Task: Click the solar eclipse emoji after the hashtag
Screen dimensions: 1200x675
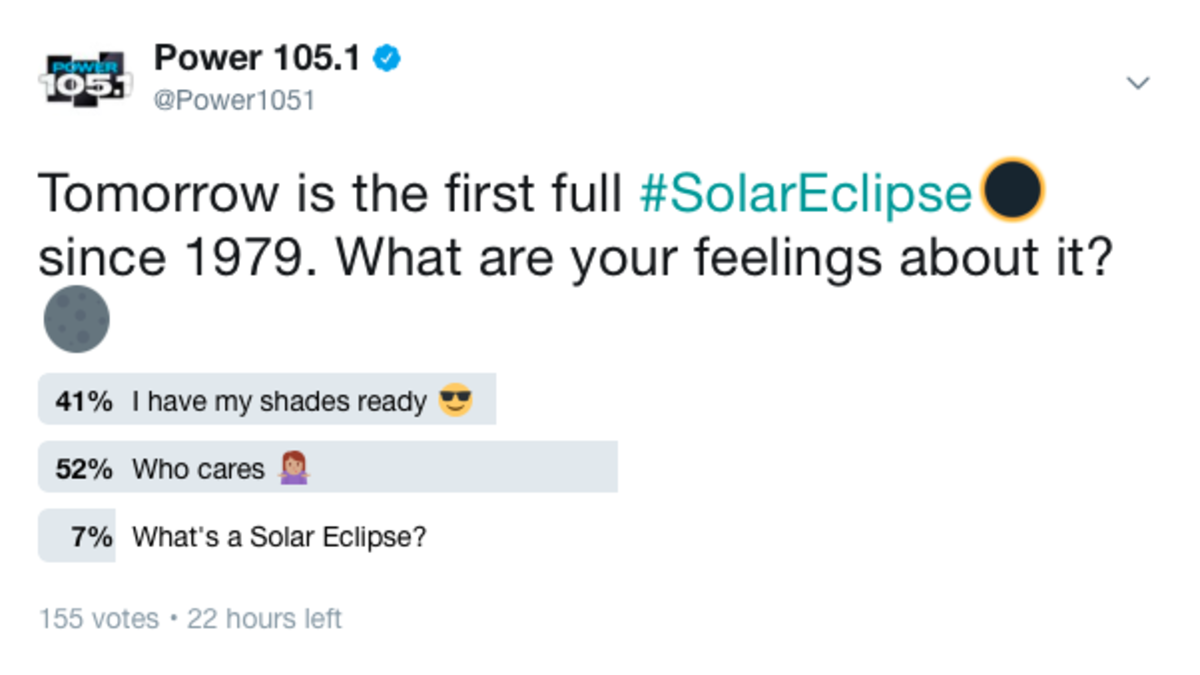Action: (x=1013, y=191)
